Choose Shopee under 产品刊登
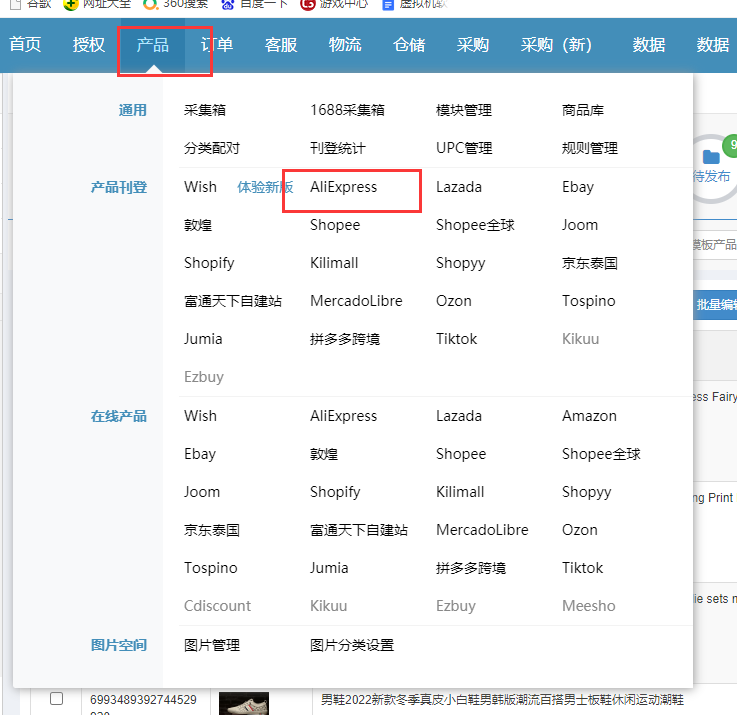 point(335,225)
